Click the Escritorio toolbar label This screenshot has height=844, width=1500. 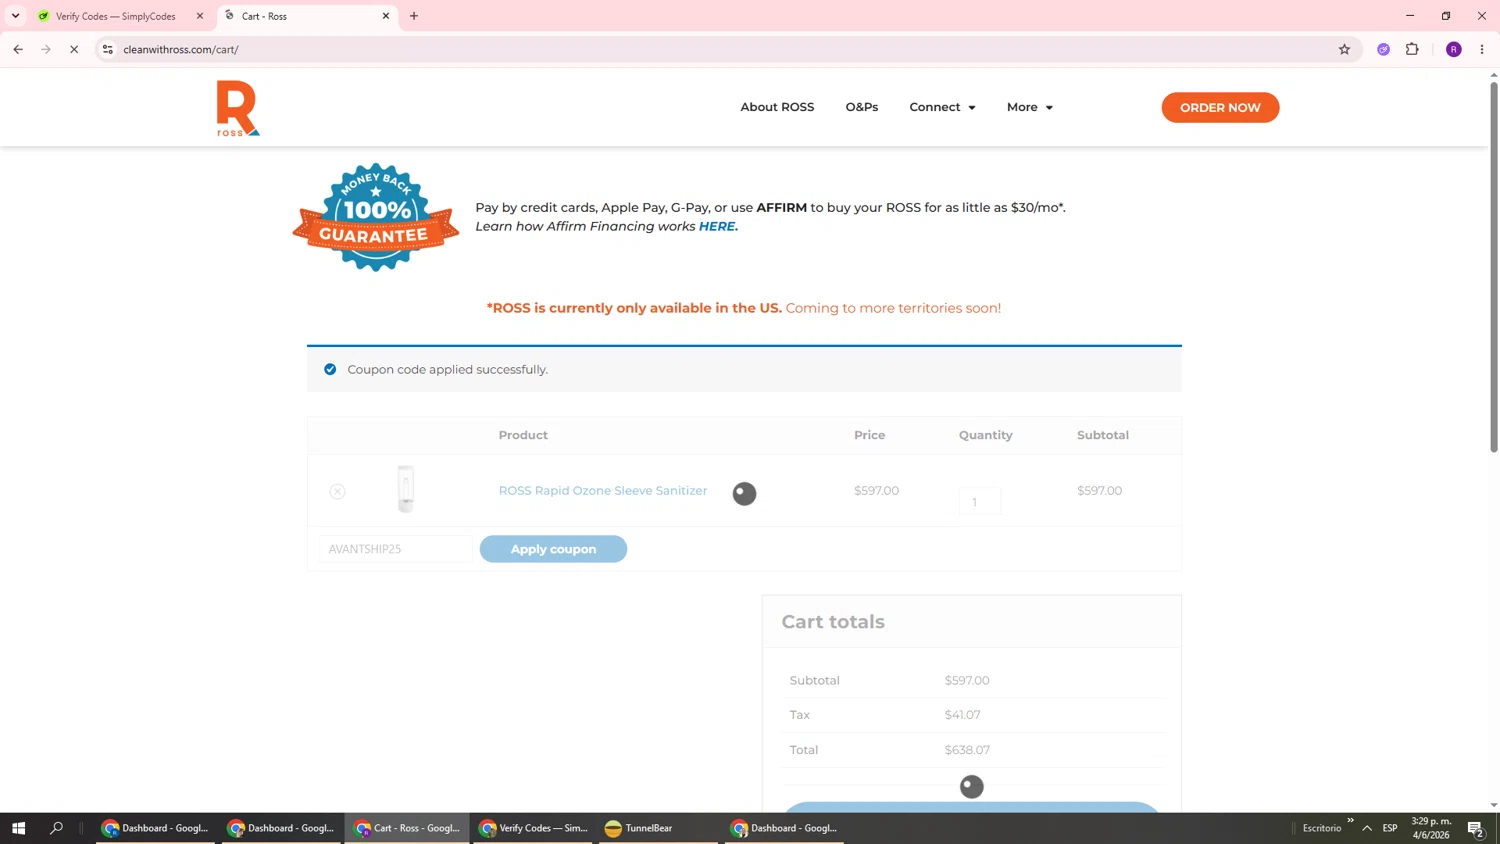[1322, 828]
